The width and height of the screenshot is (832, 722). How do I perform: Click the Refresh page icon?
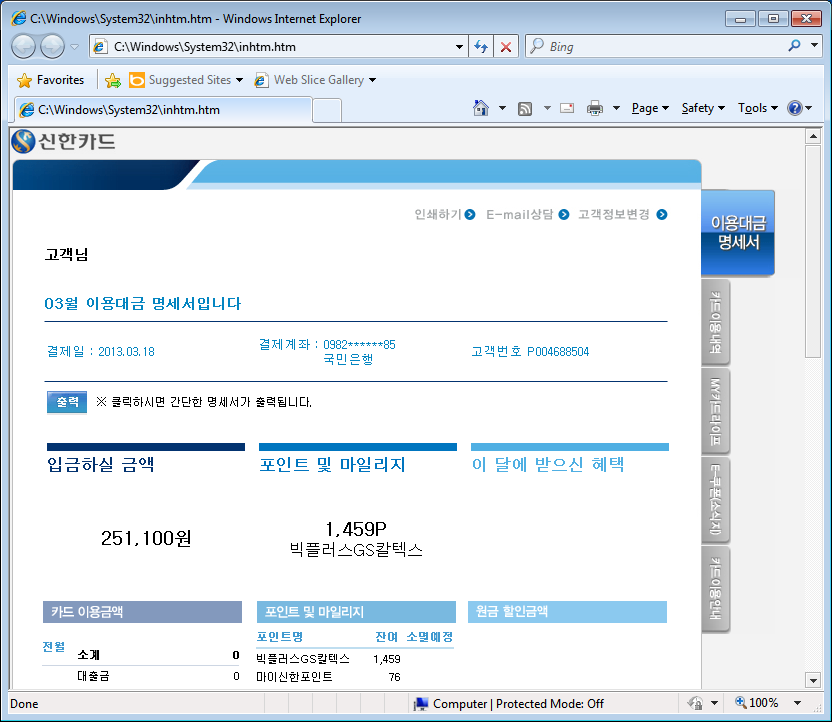(x=482, y=46)
